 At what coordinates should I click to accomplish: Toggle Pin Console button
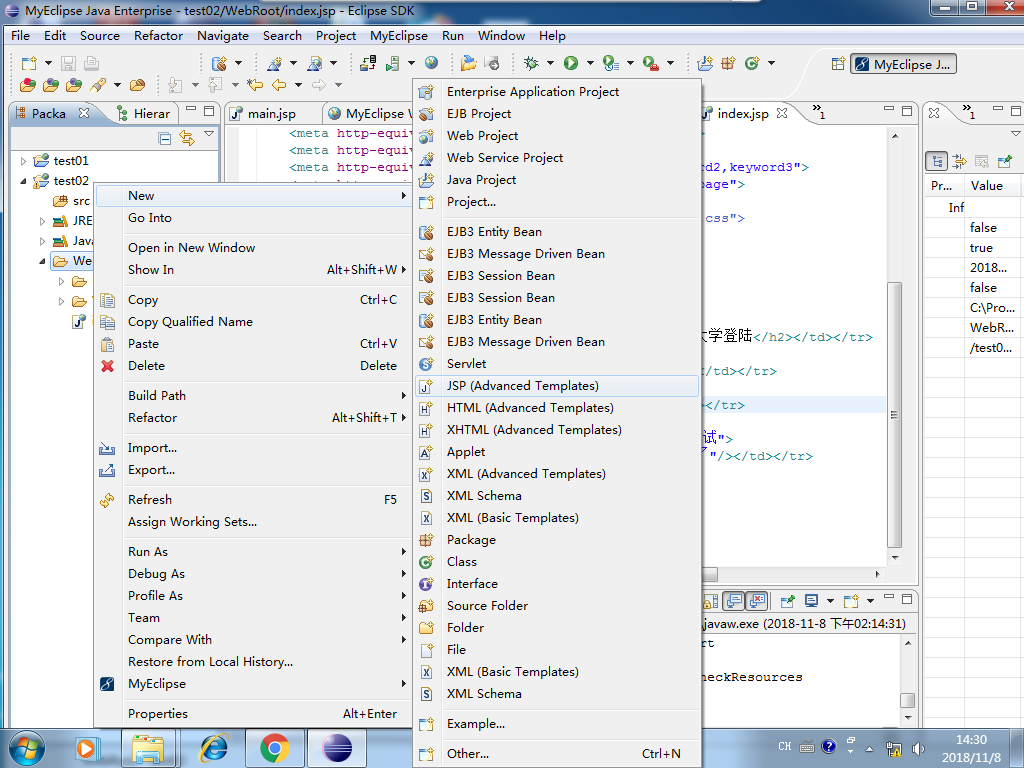click(x=788, y=600)
